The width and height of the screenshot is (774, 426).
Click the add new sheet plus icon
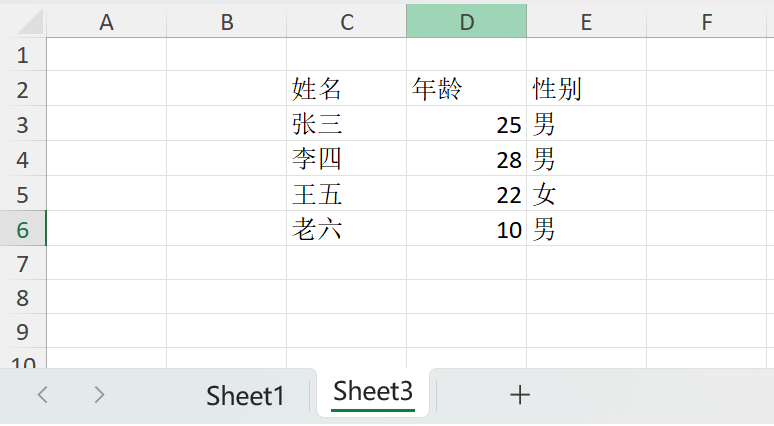(519, 395)
